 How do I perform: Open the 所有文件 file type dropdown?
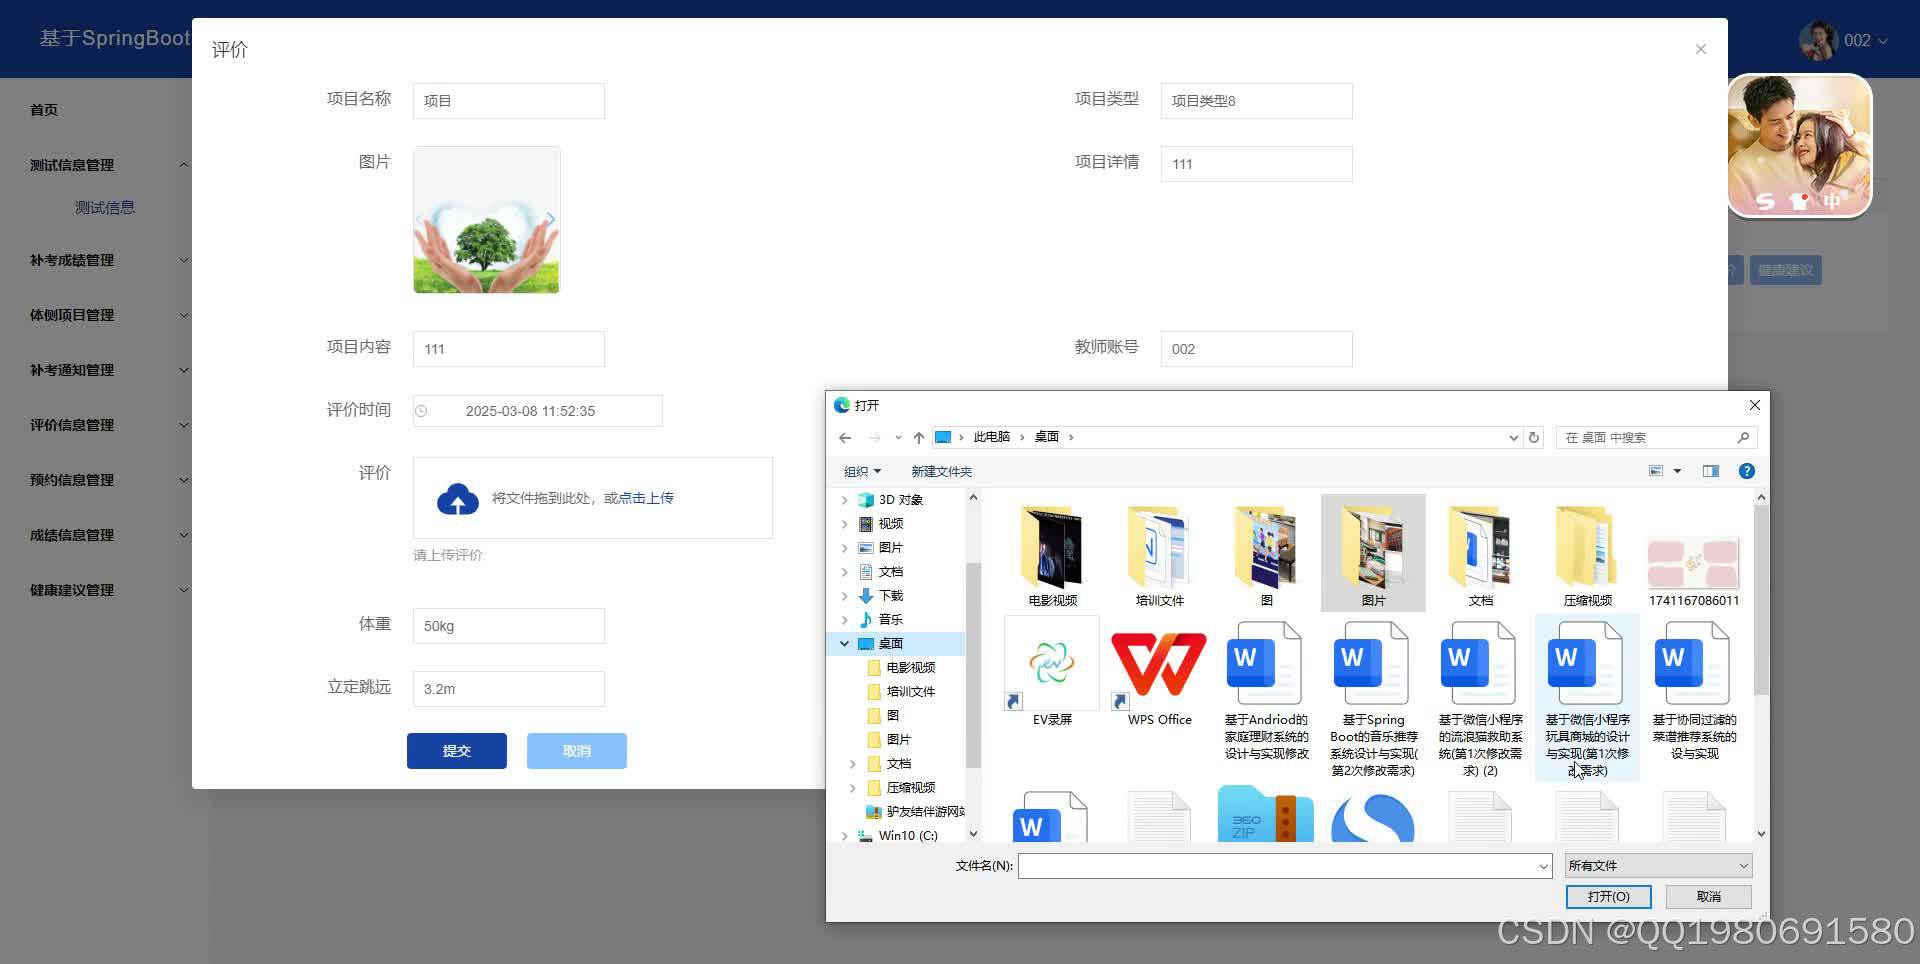1656,865
